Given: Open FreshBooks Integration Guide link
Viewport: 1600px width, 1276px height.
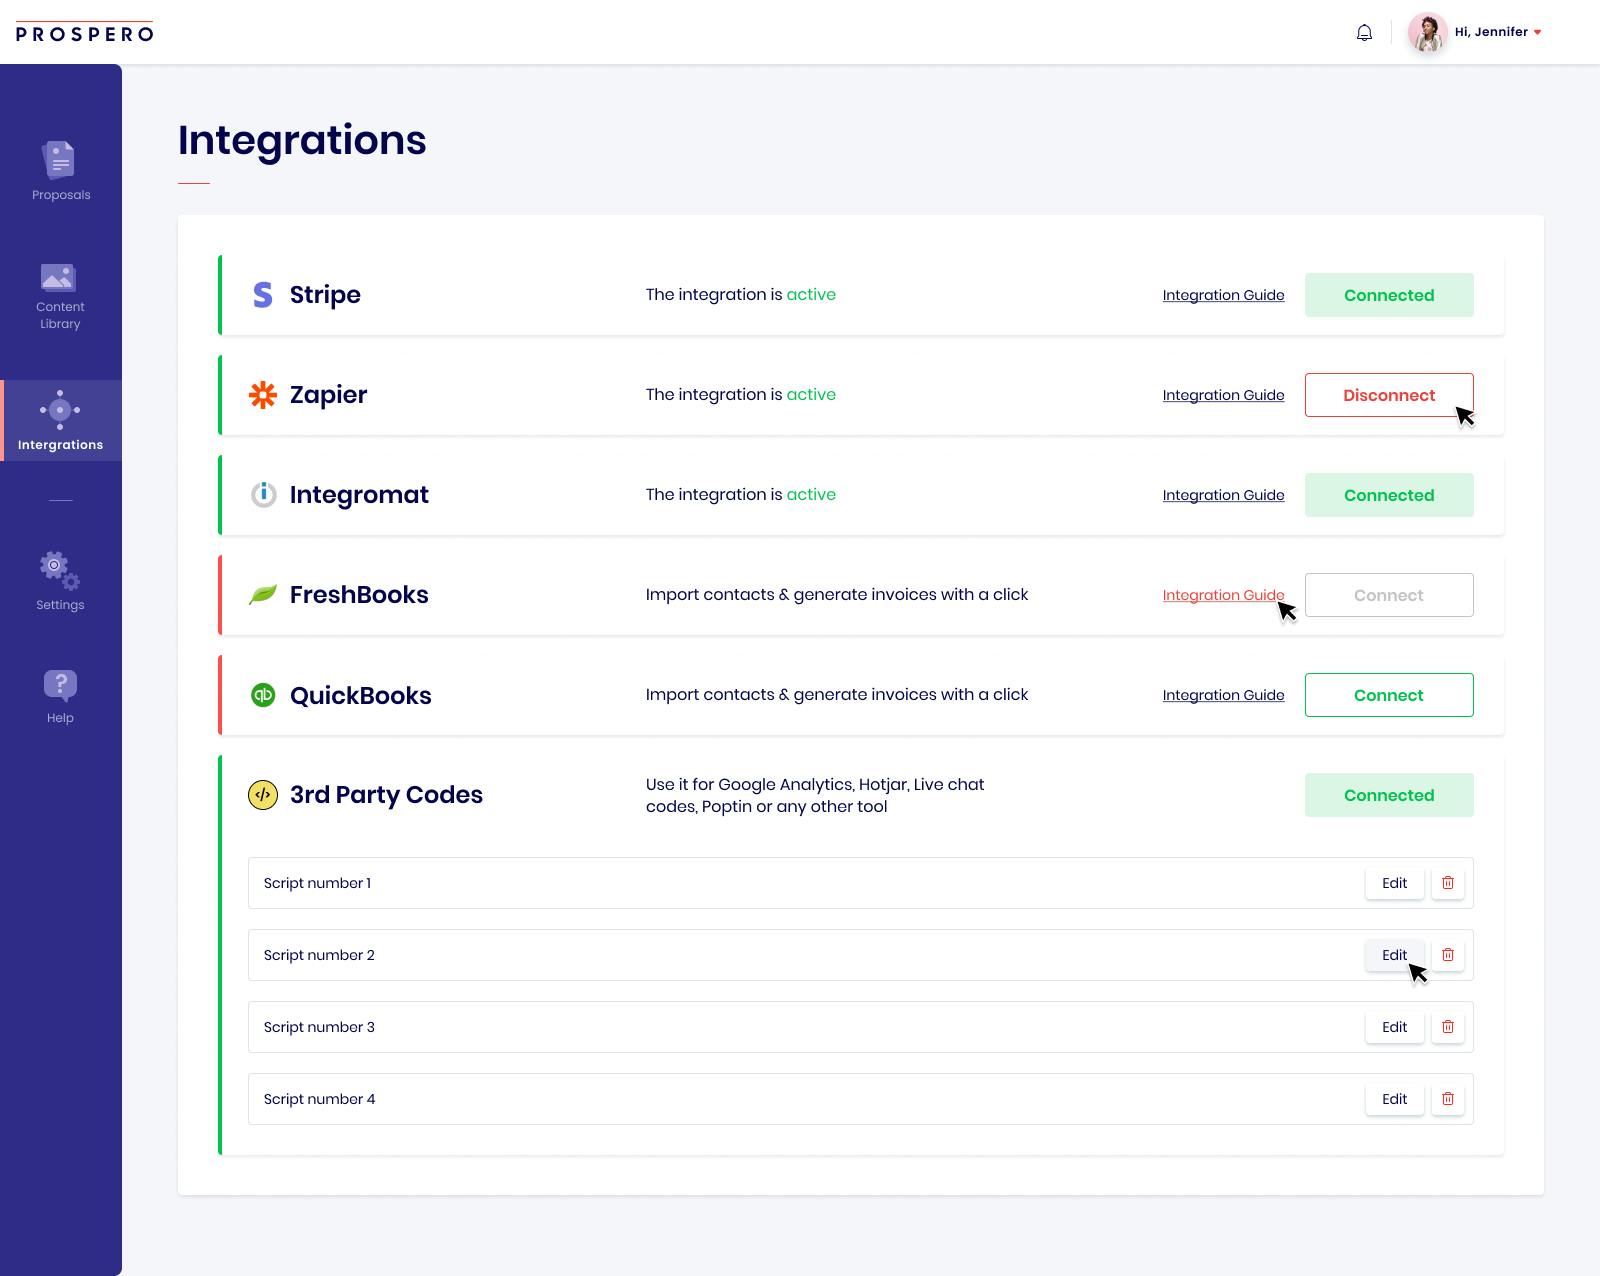Looking at the screenshot, I should click(x=1223, y=595).
